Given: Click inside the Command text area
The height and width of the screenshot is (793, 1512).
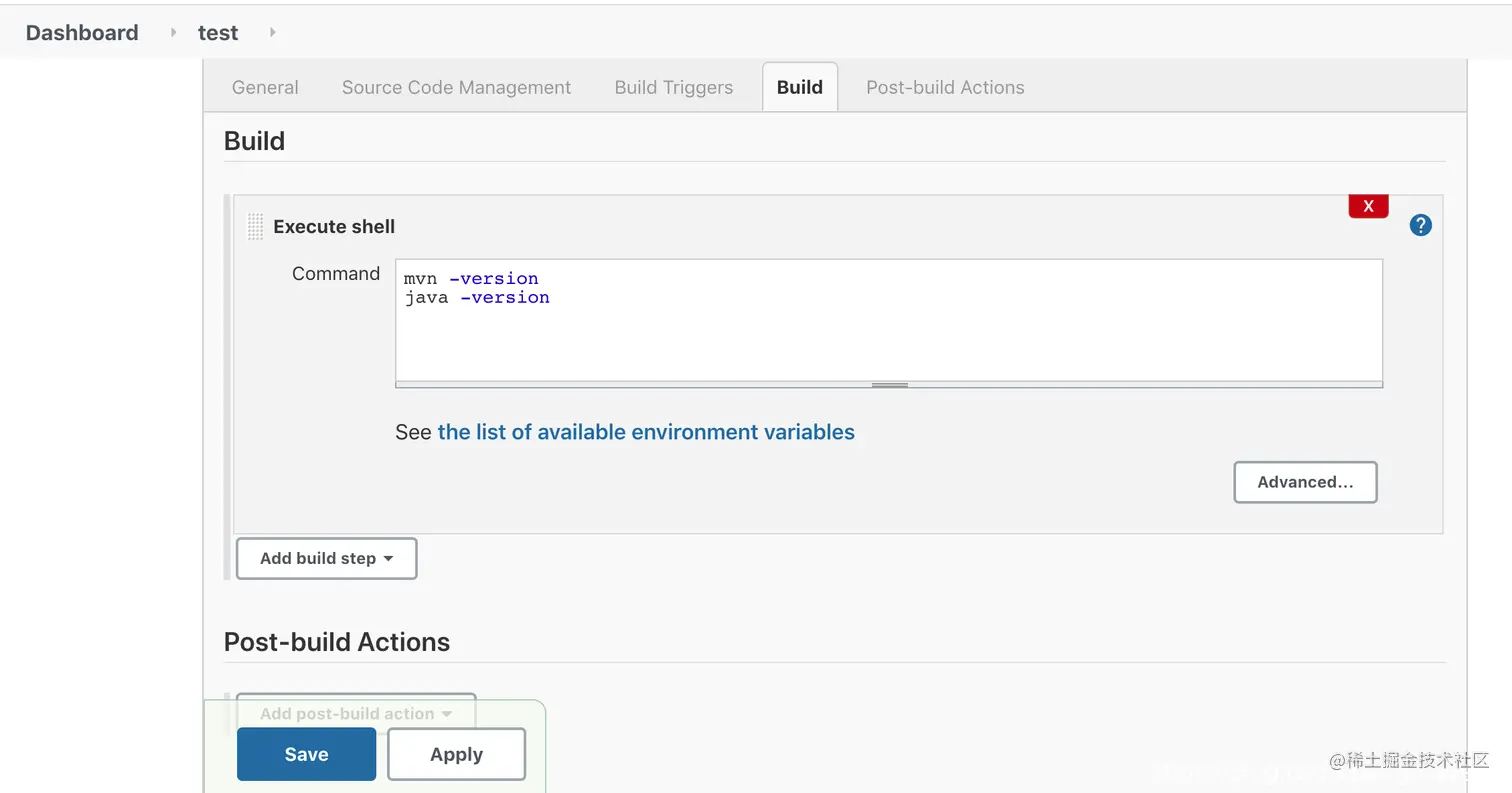Looking at the screenshot, I should pos(888,330).
